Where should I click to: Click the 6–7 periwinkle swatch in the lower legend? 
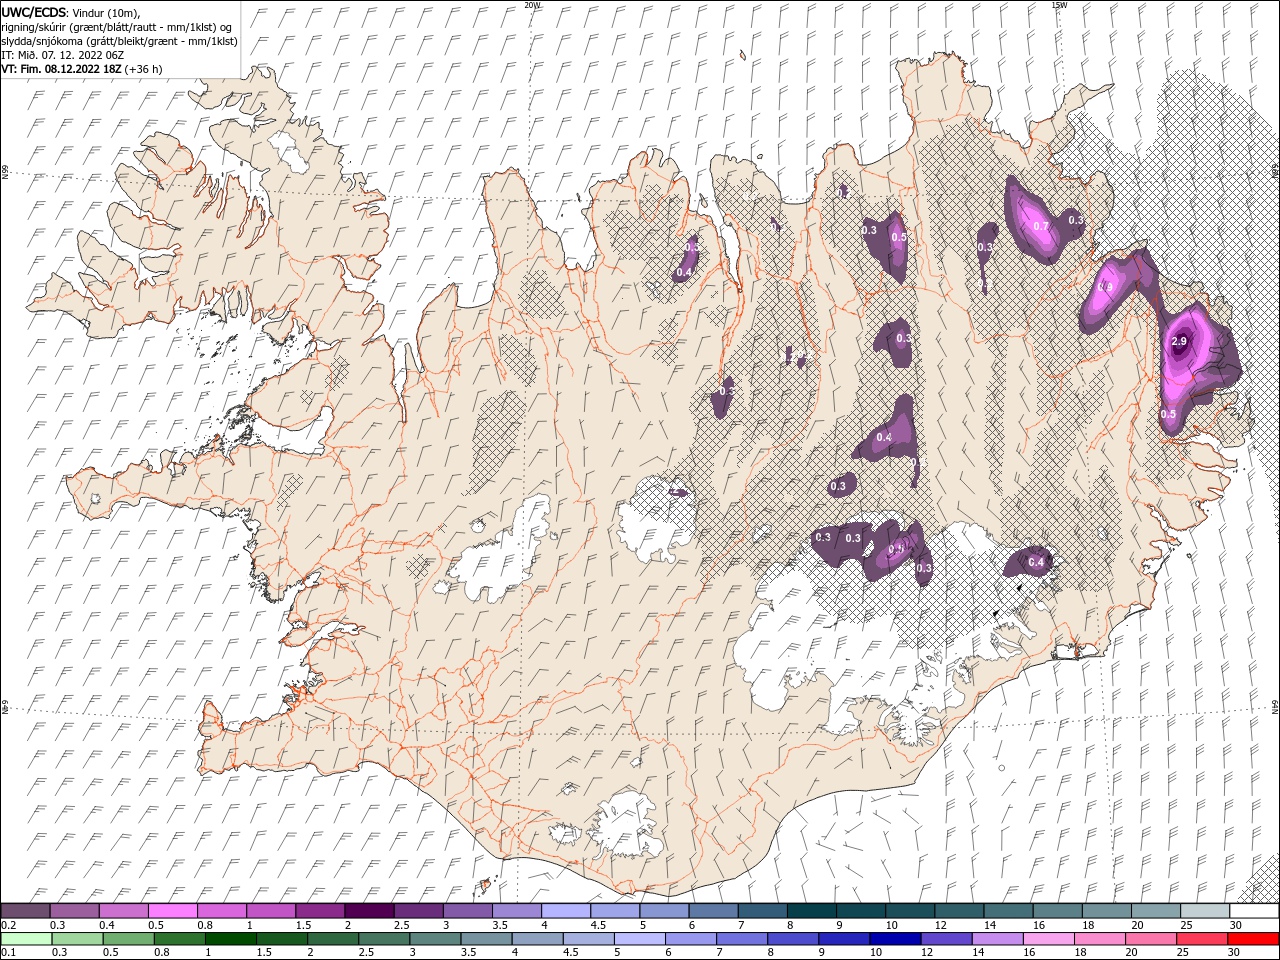[690, 939]
